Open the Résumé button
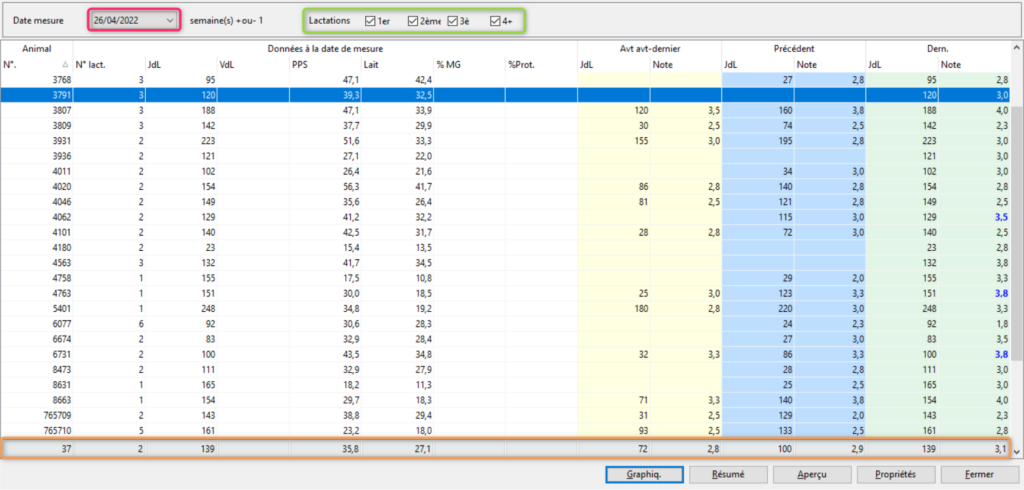 click(719, 474)
